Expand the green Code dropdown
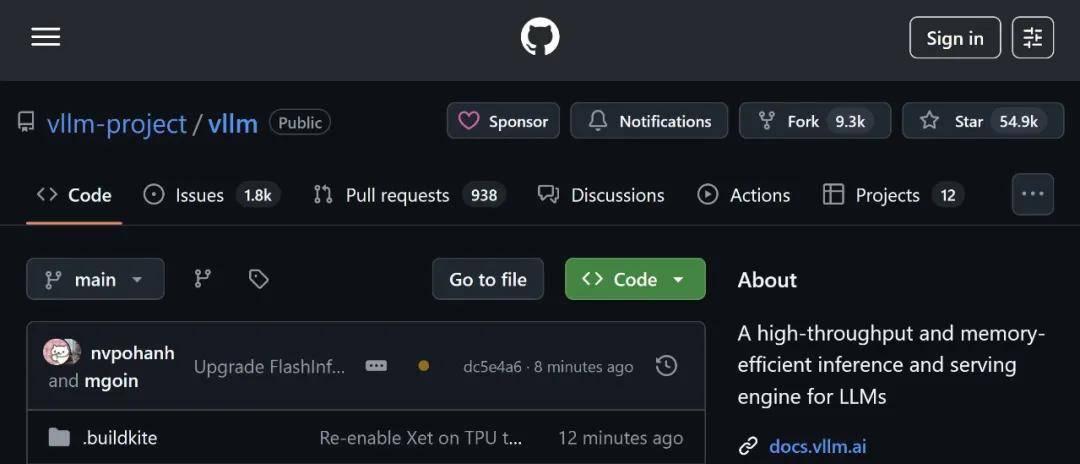1080x464 pixels. pyautogui.click(x=635, y=279)
